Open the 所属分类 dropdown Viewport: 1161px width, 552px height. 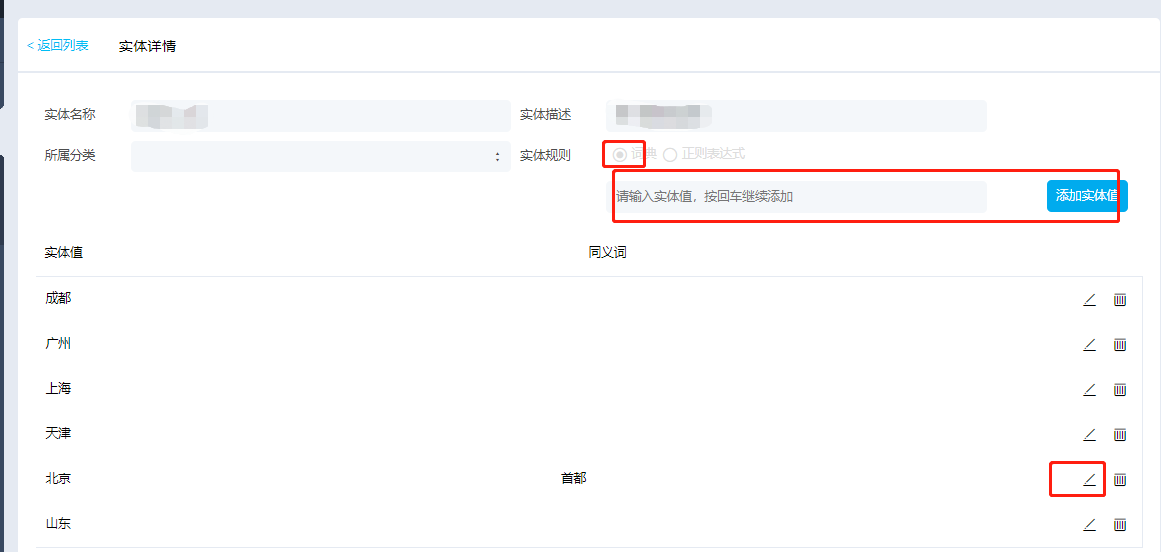coord(320,156)
